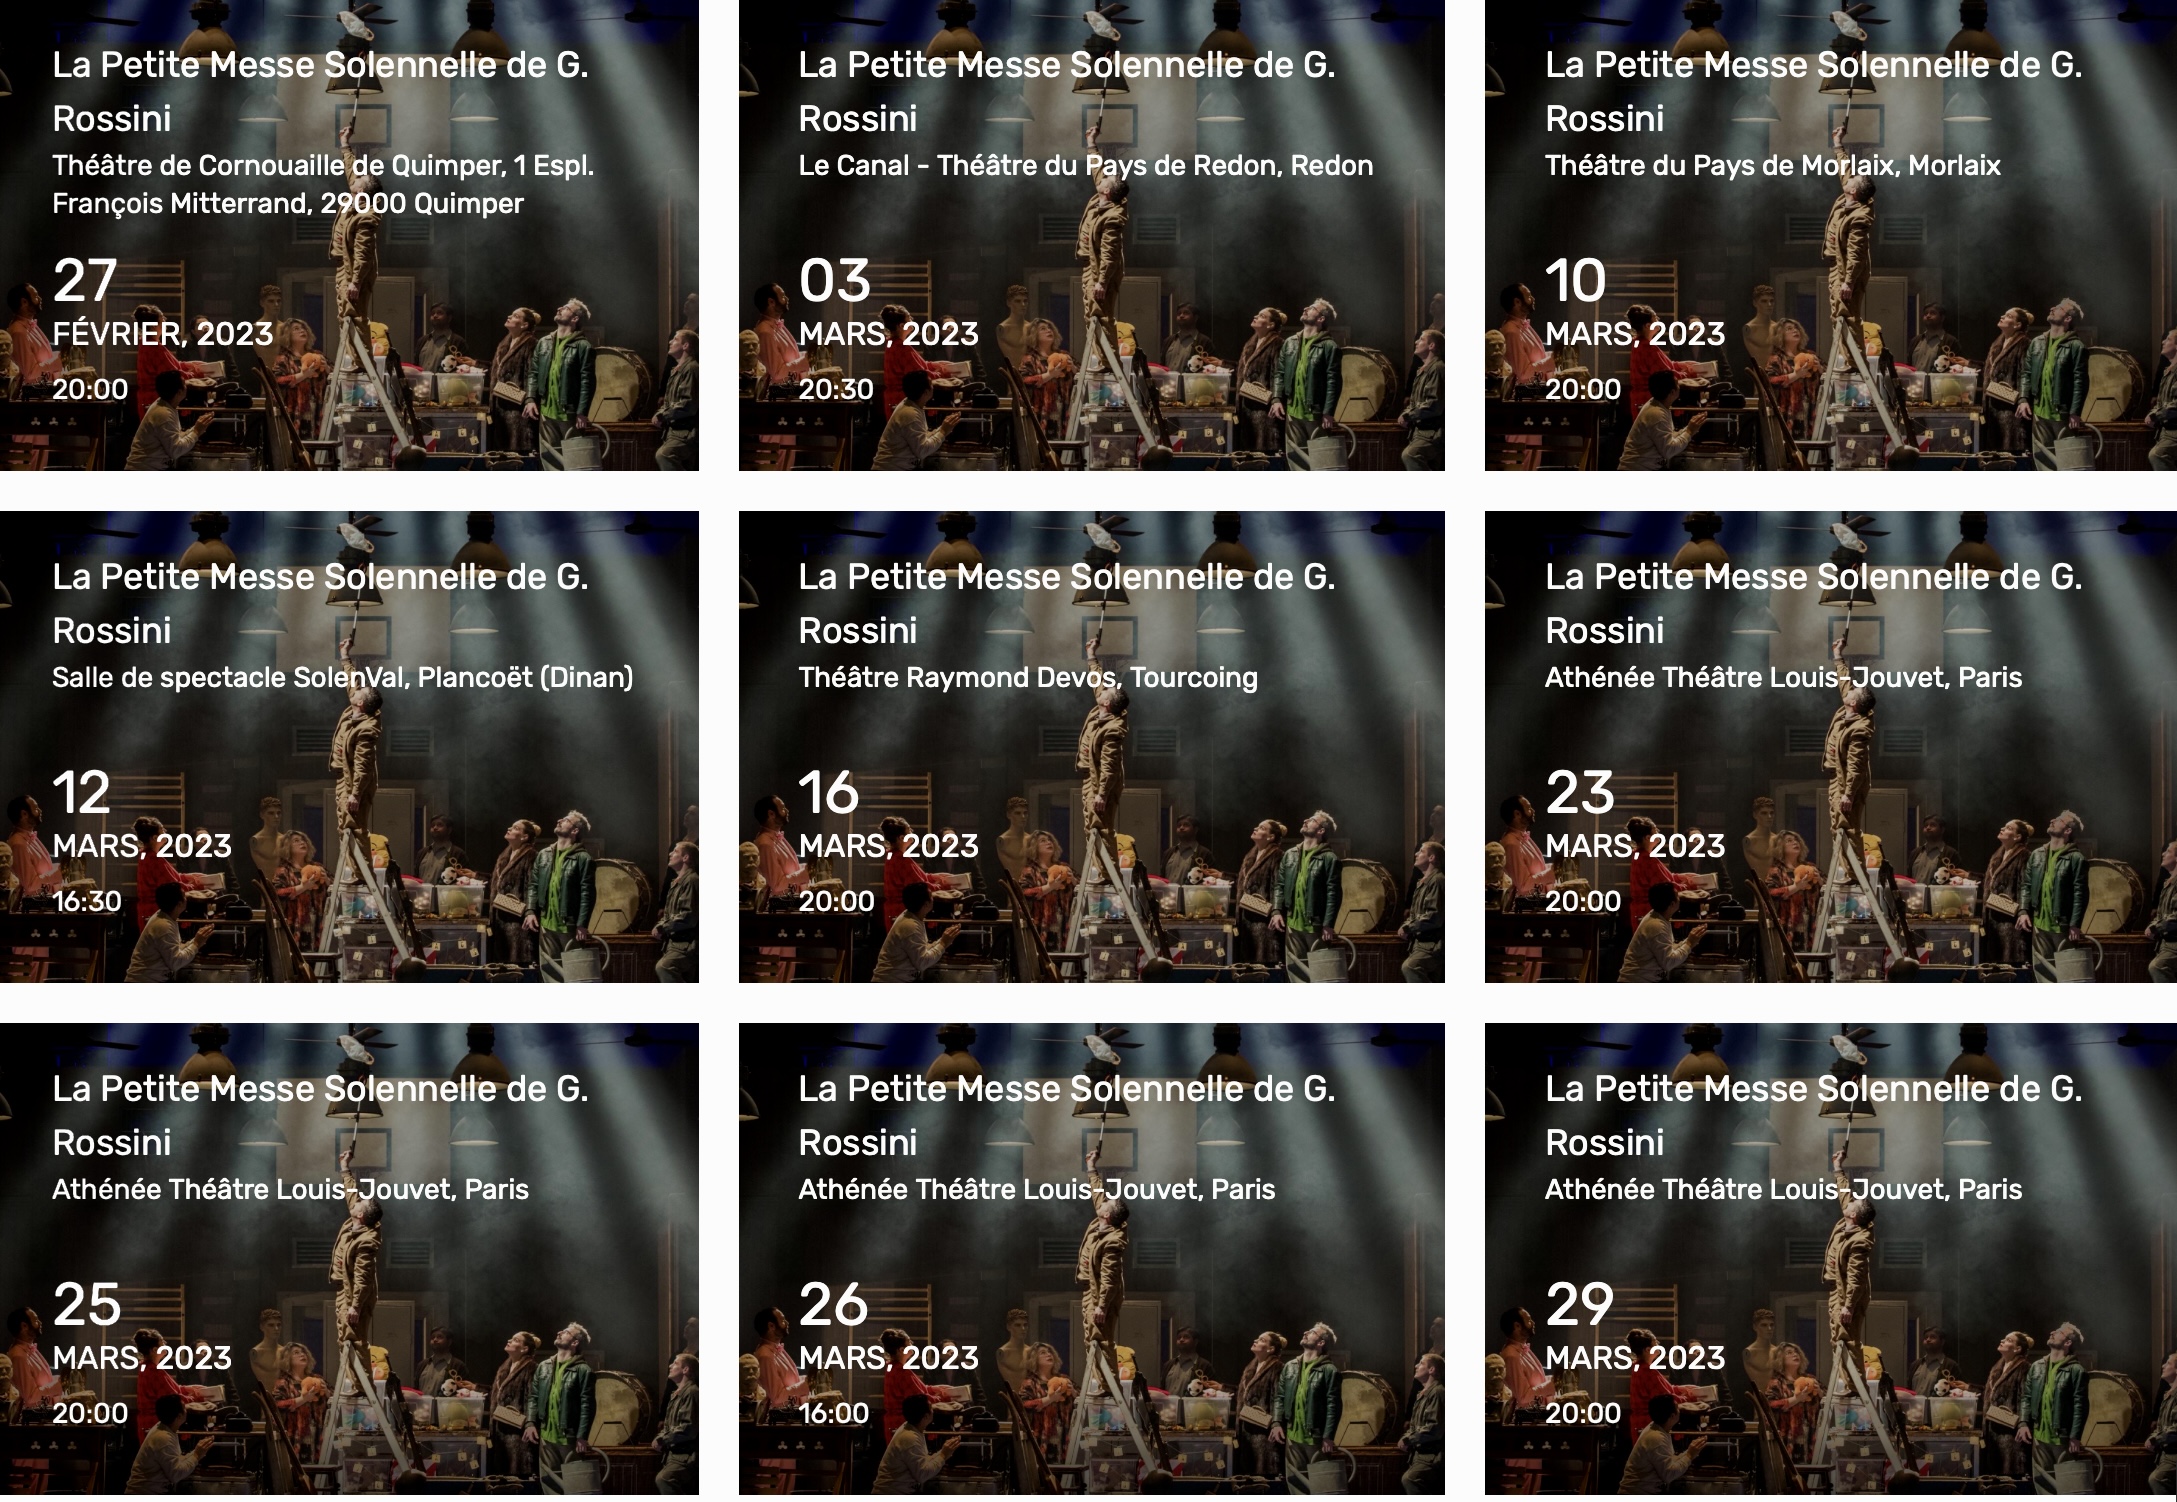Open the Plancoët (Dinan) 12 Mars event card

point(349,747)
